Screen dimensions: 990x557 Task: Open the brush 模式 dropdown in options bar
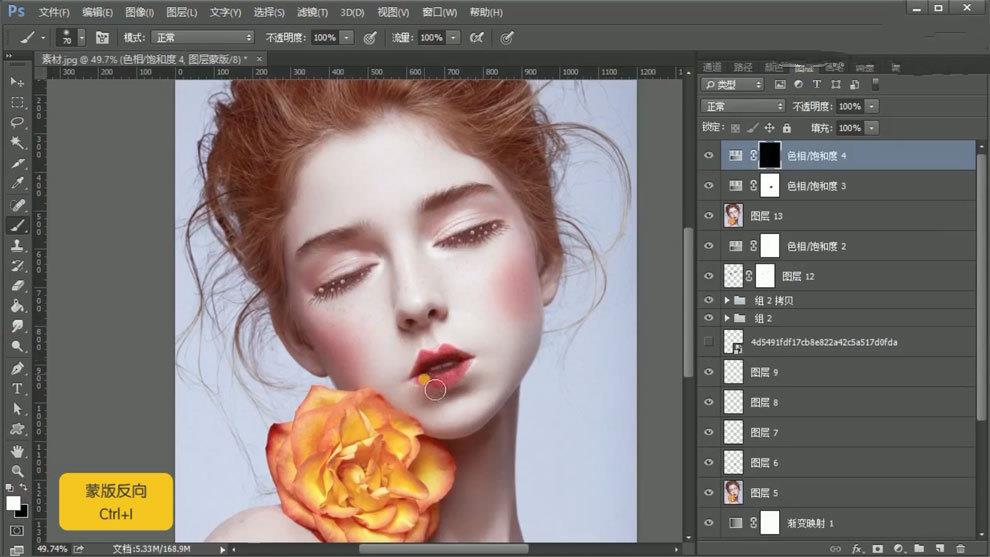point(203,37)
